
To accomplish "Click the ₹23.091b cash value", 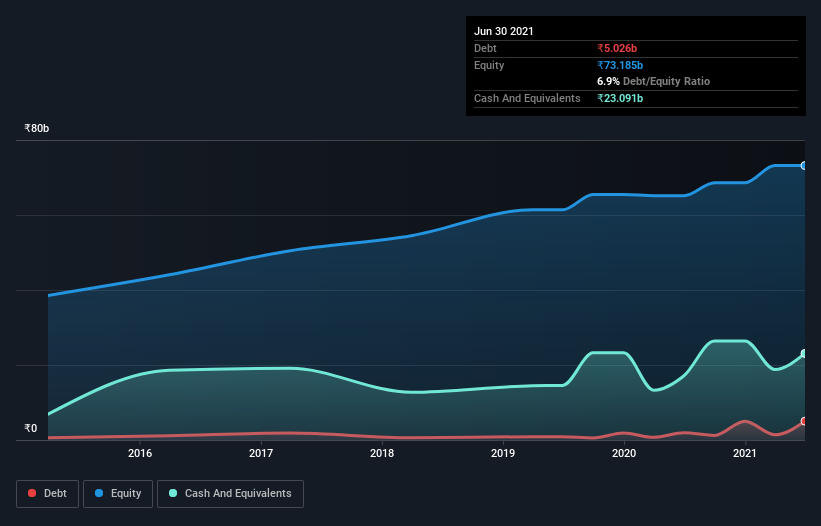I will [620, 98].
